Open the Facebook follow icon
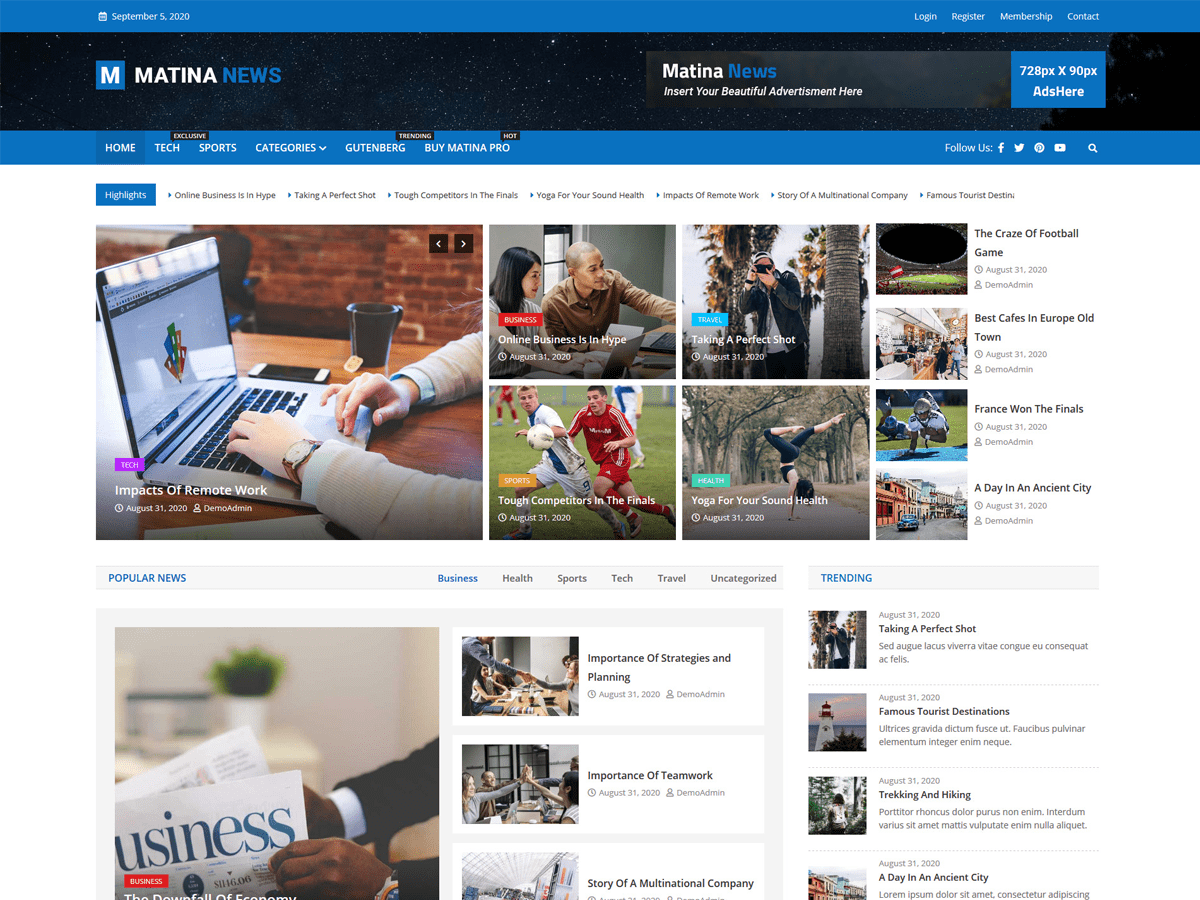The height and width of the screenshot is (900, 1200). tap(1000, 147)
